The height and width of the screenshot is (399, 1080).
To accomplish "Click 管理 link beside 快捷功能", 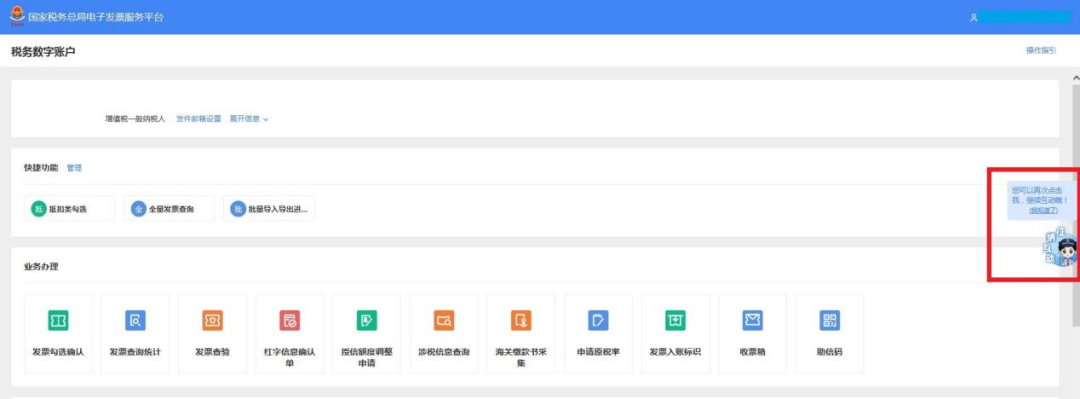I will tap(74, 167).
